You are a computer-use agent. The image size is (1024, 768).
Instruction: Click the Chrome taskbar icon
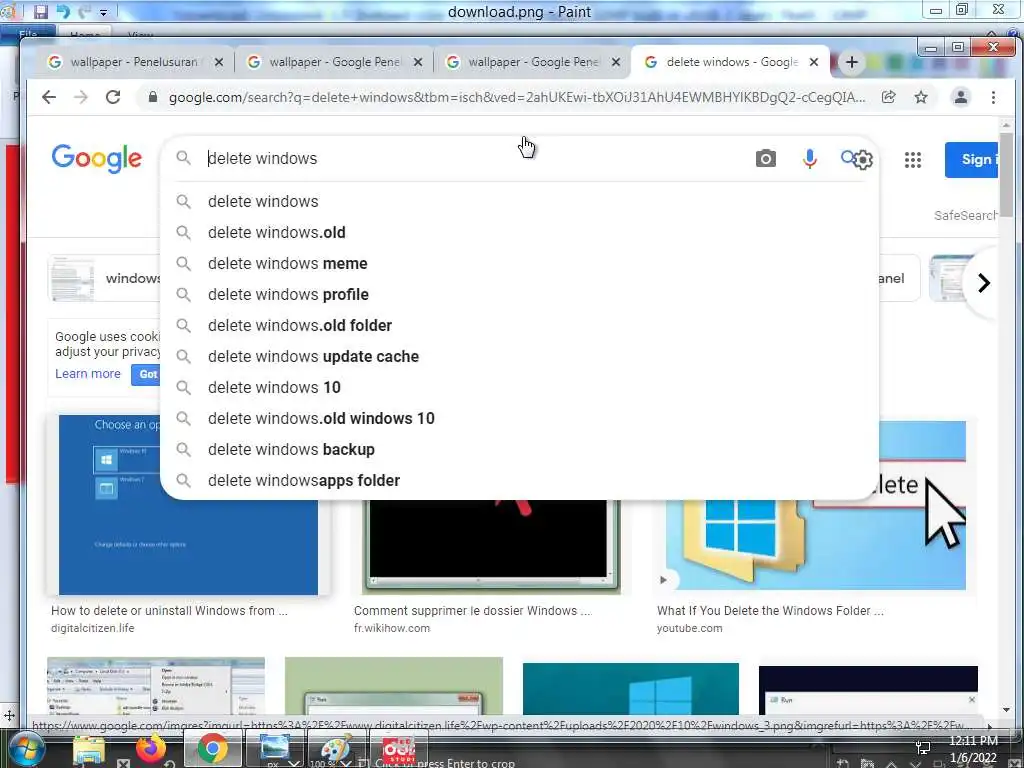[x=212, y=749]
